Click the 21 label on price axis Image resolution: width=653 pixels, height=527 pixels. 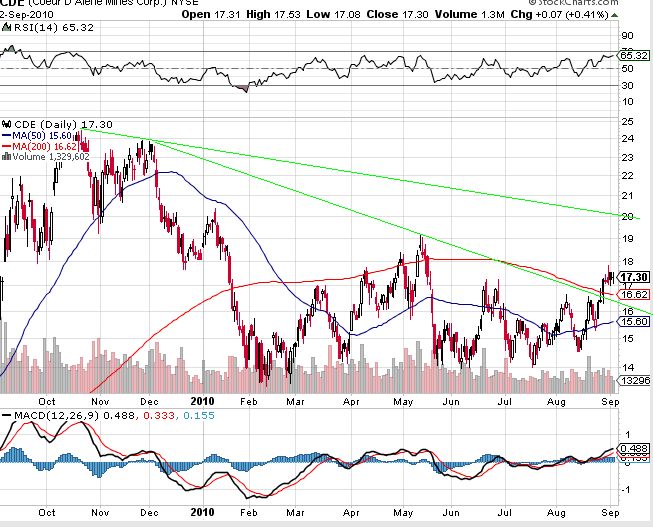pos(627,196)
